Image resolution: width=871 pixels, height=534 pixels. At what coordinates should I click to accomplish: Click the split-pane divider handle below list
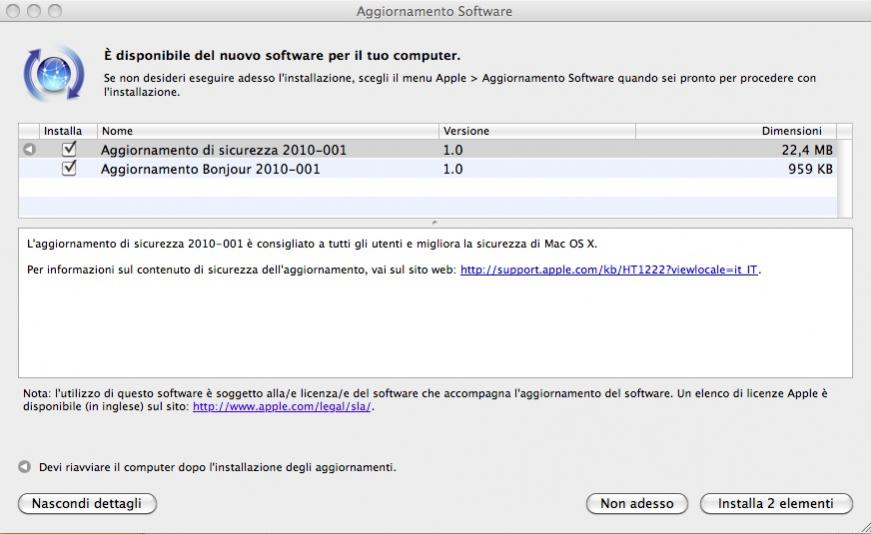(434, 222)
